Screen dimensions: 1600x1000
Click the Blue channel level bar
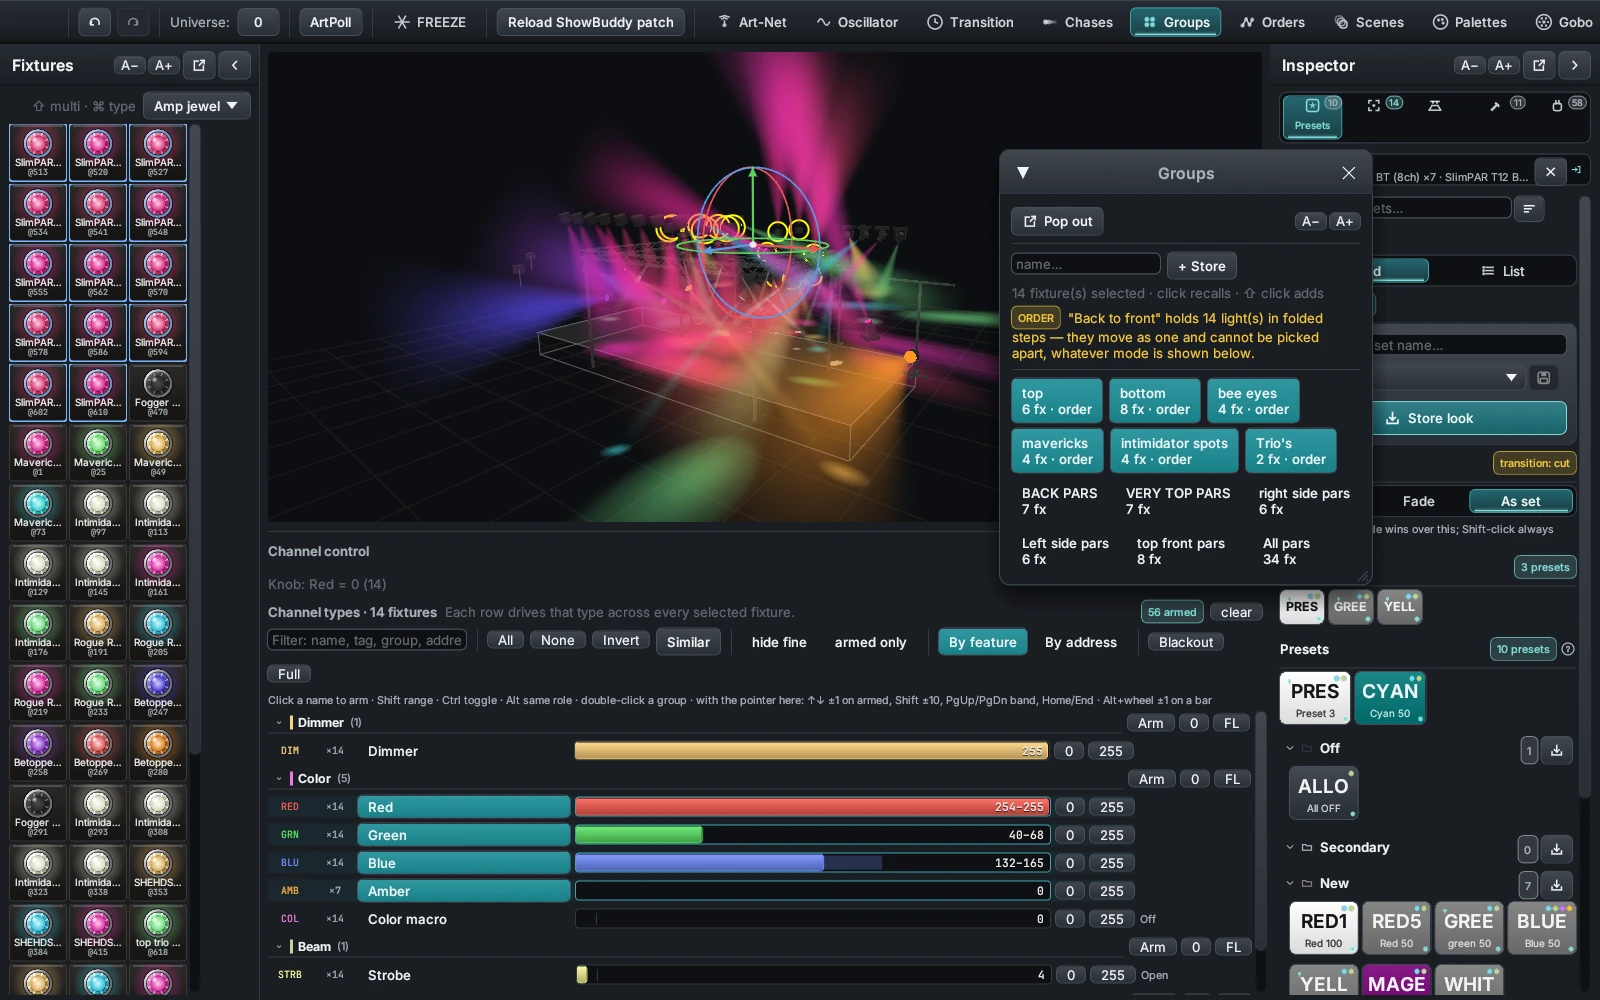tap(811, 863)
